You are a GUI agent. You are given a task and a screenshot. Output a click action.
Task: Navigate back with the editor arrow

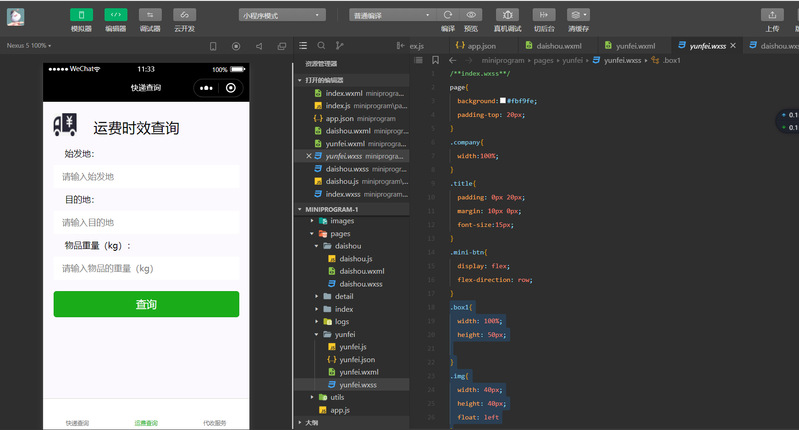tap(452, 60)
